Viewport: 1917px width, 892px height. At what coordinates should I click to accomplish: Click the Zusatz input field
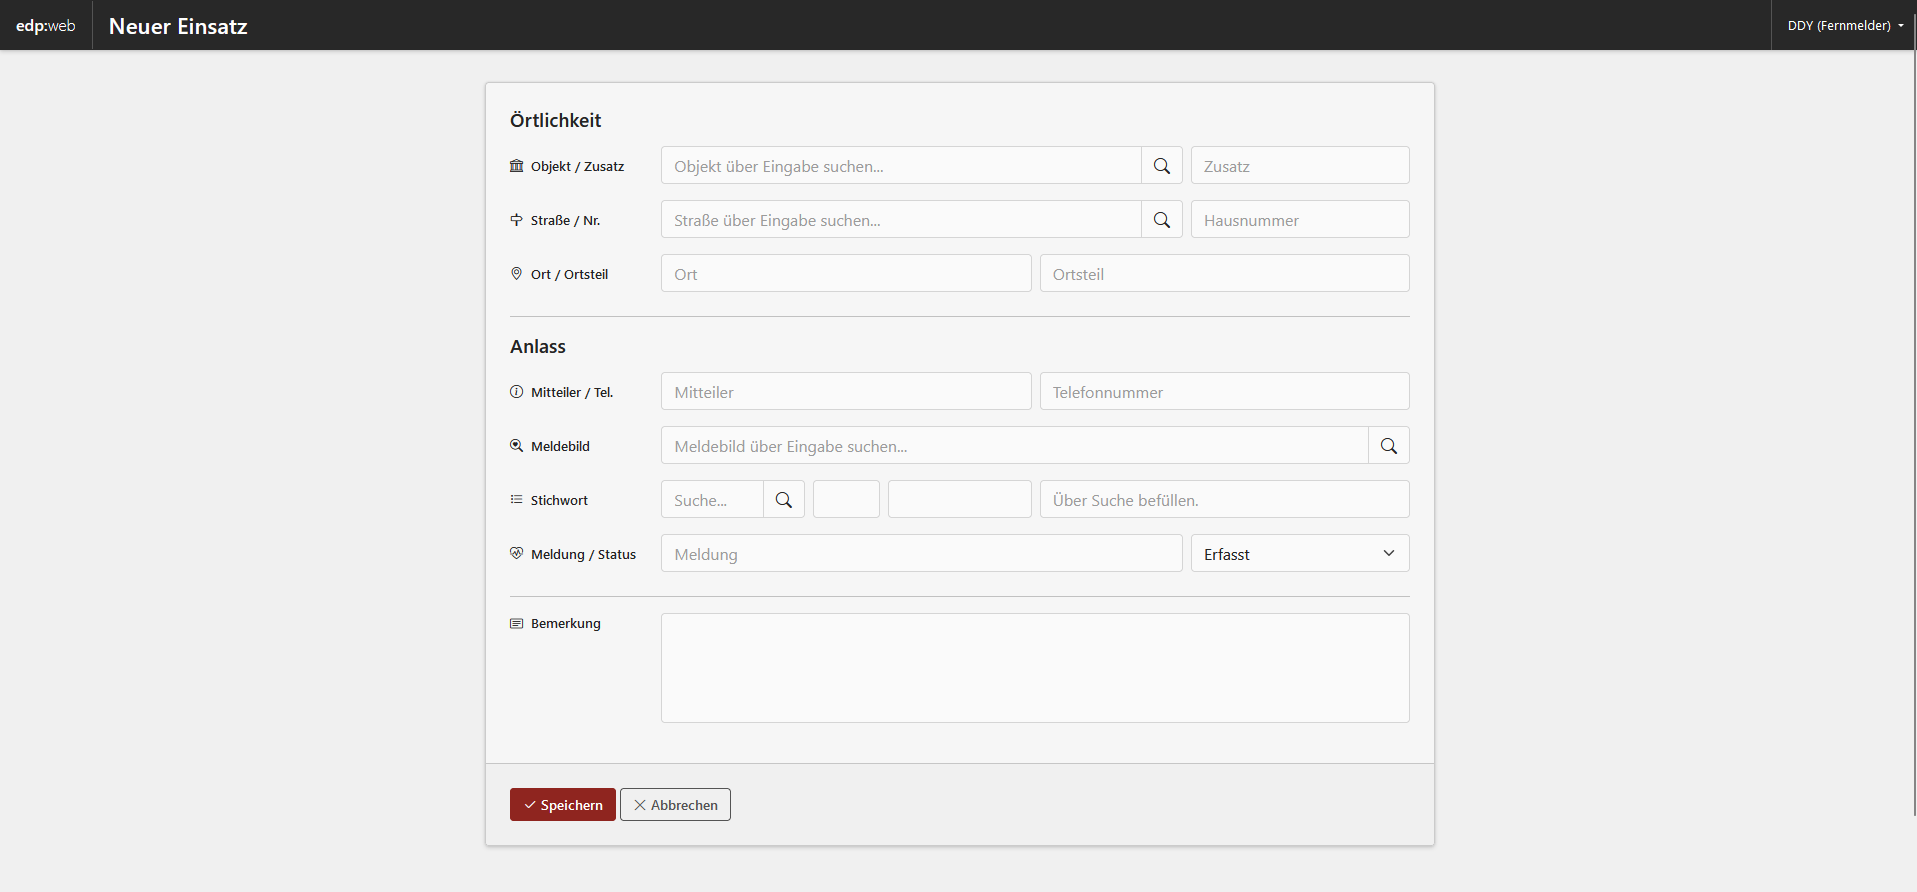[1299, 166]
